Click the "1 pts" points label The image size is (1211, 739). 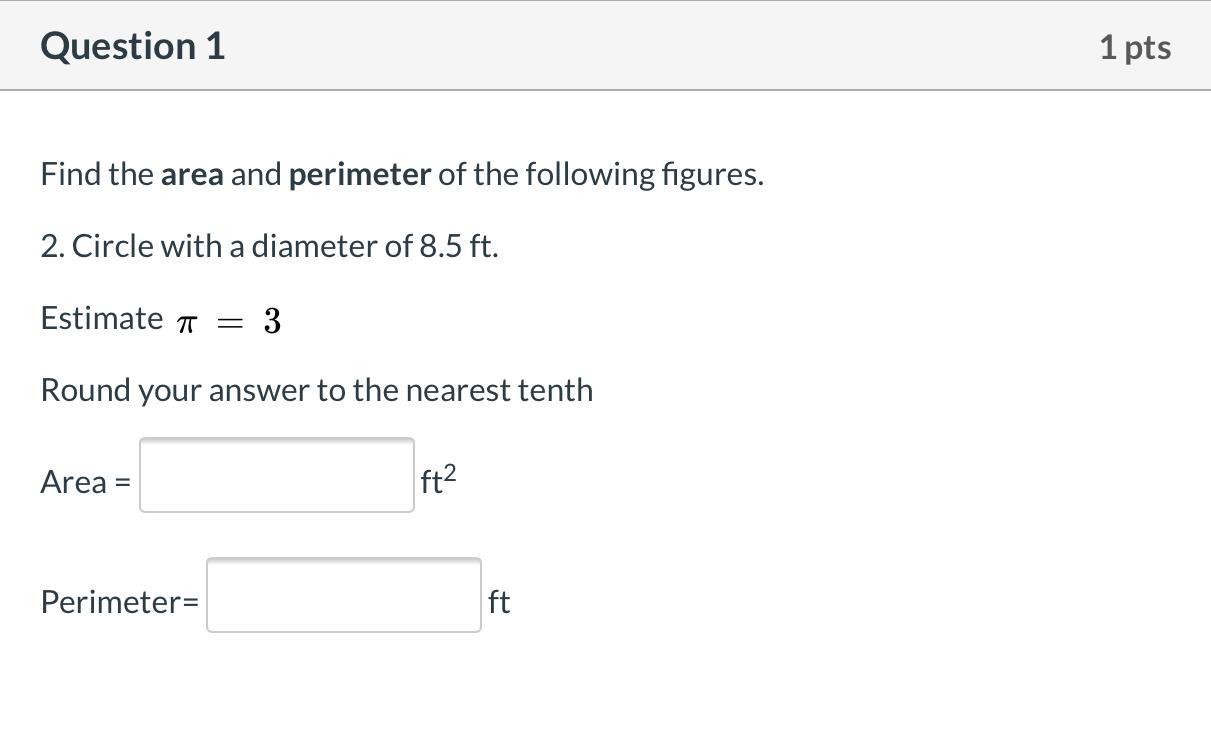pyautogui.click(x=1134, y=47)
